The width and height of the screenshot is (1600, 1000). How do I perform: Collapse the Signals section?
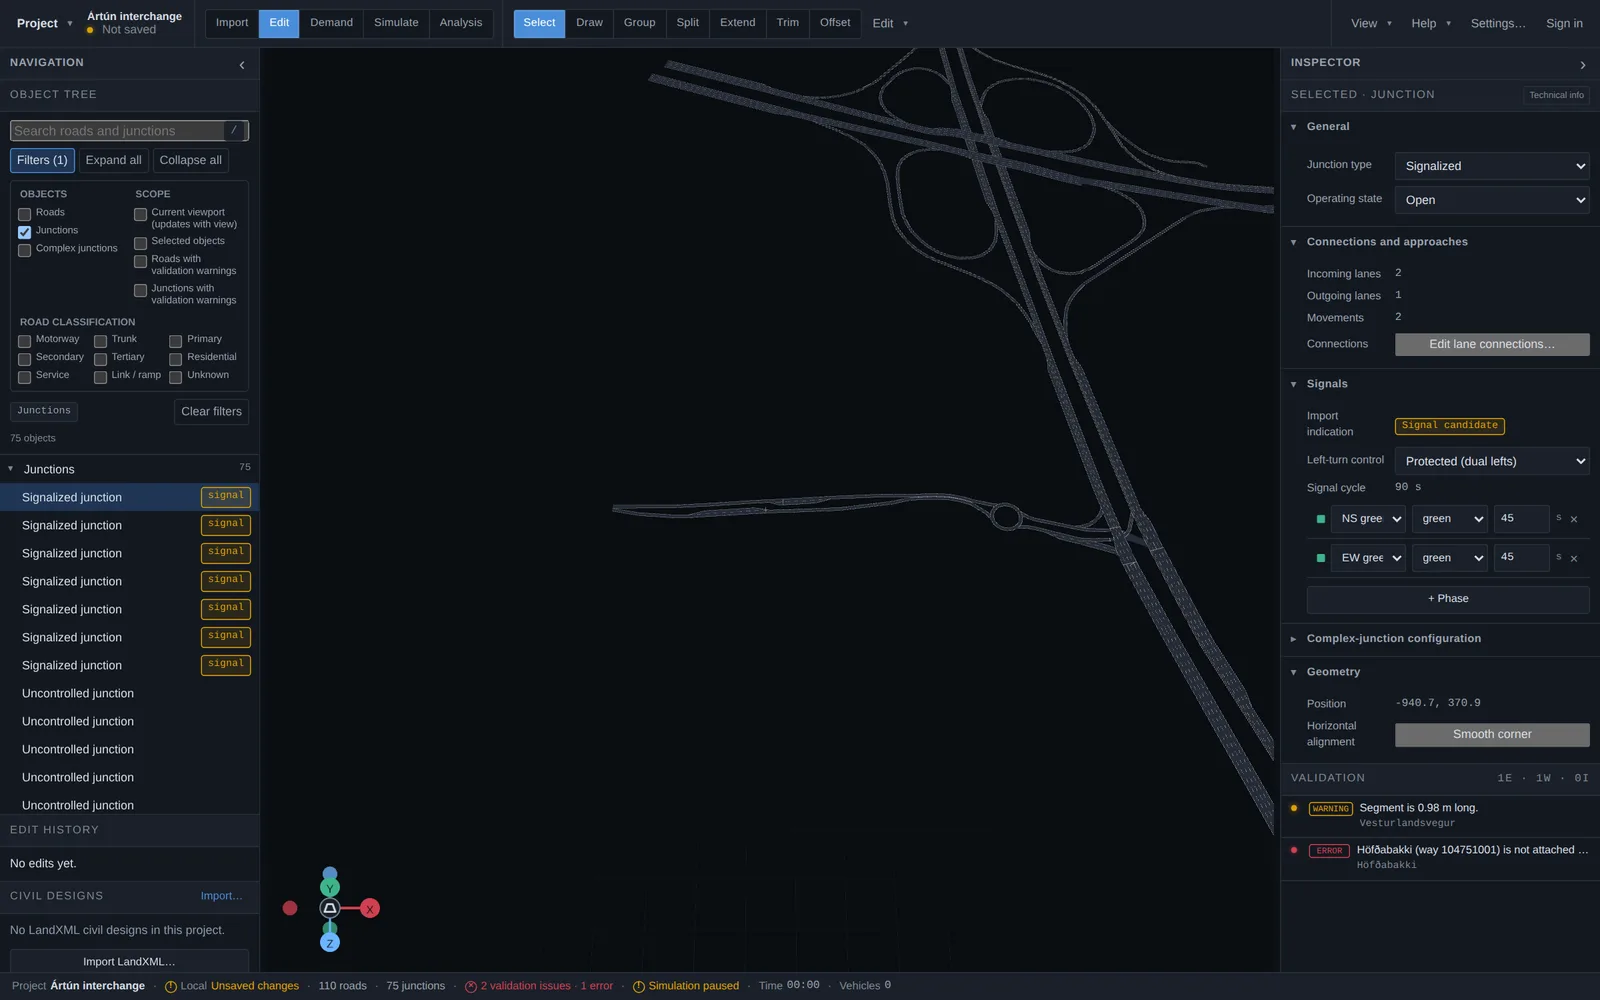tap(1293, 384)
